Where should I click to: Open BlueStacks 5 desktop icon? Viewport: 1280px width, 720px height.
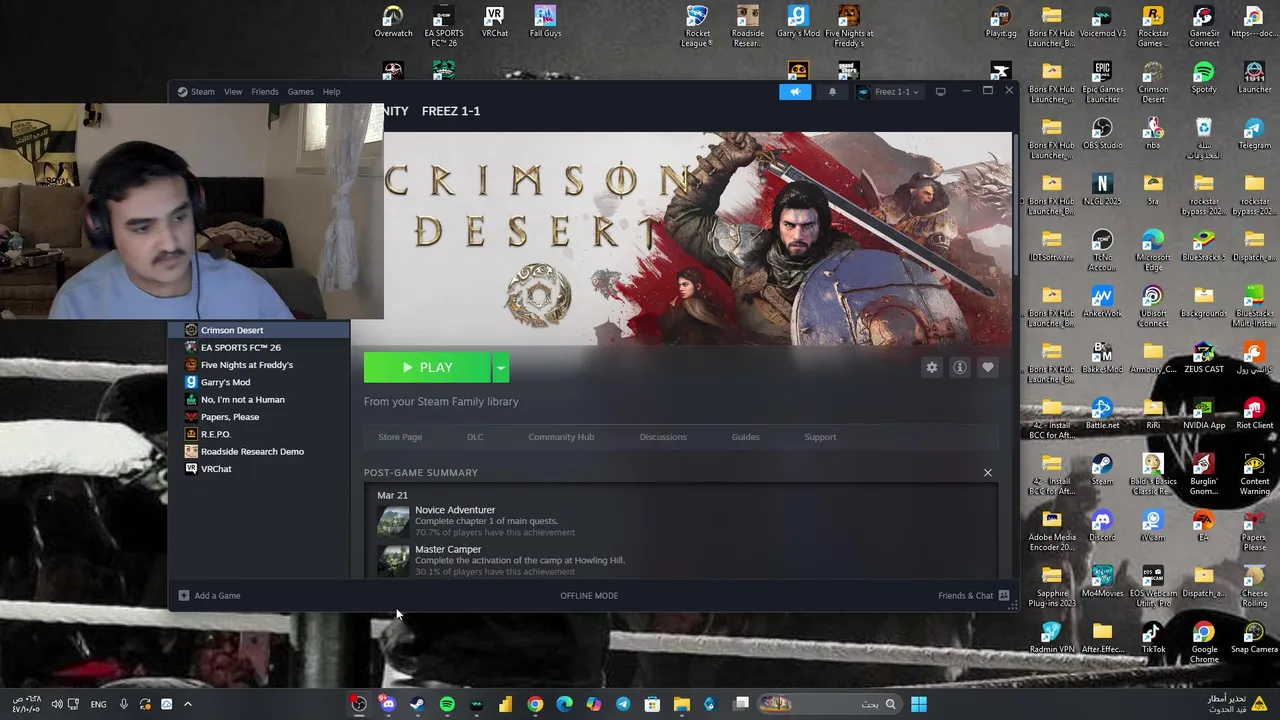pos(1204,247)
